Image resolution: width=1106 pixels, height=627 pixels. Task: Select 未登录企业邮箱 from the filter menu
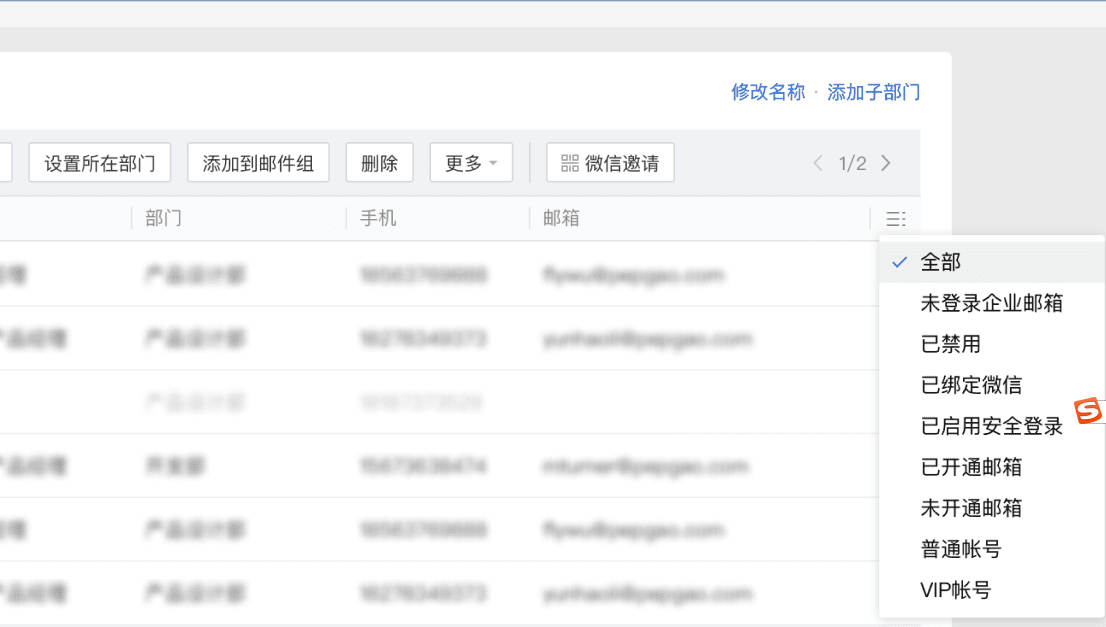point(991,302)
